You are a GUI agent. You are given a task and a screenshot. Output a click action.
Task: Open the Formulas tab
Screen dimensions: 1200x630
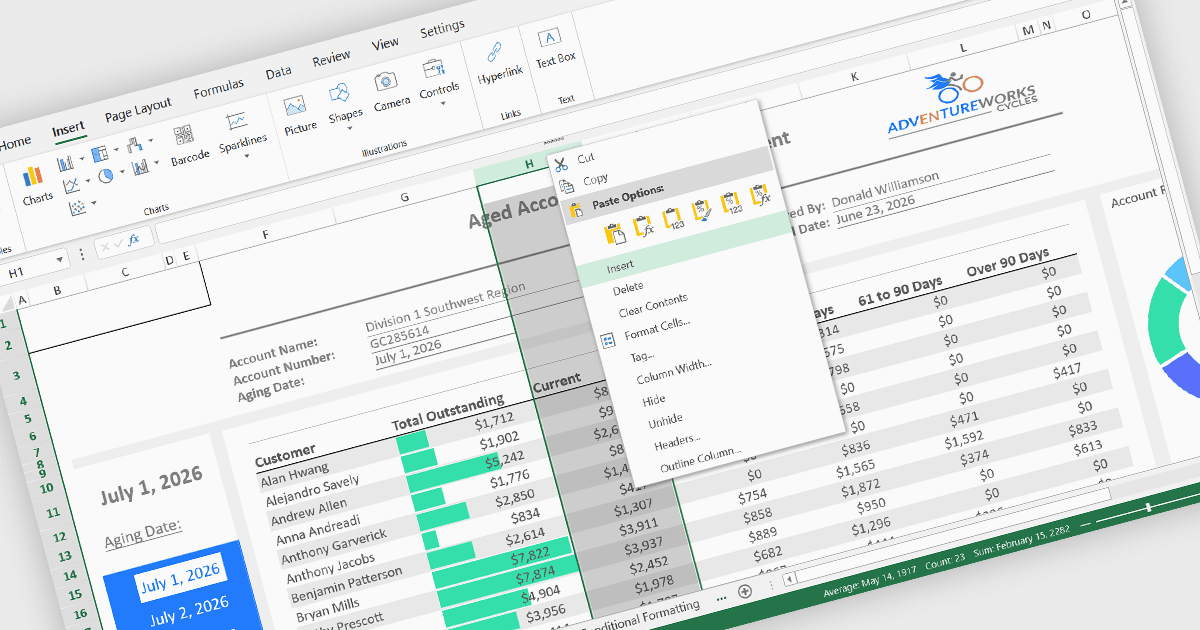(218, 88)
